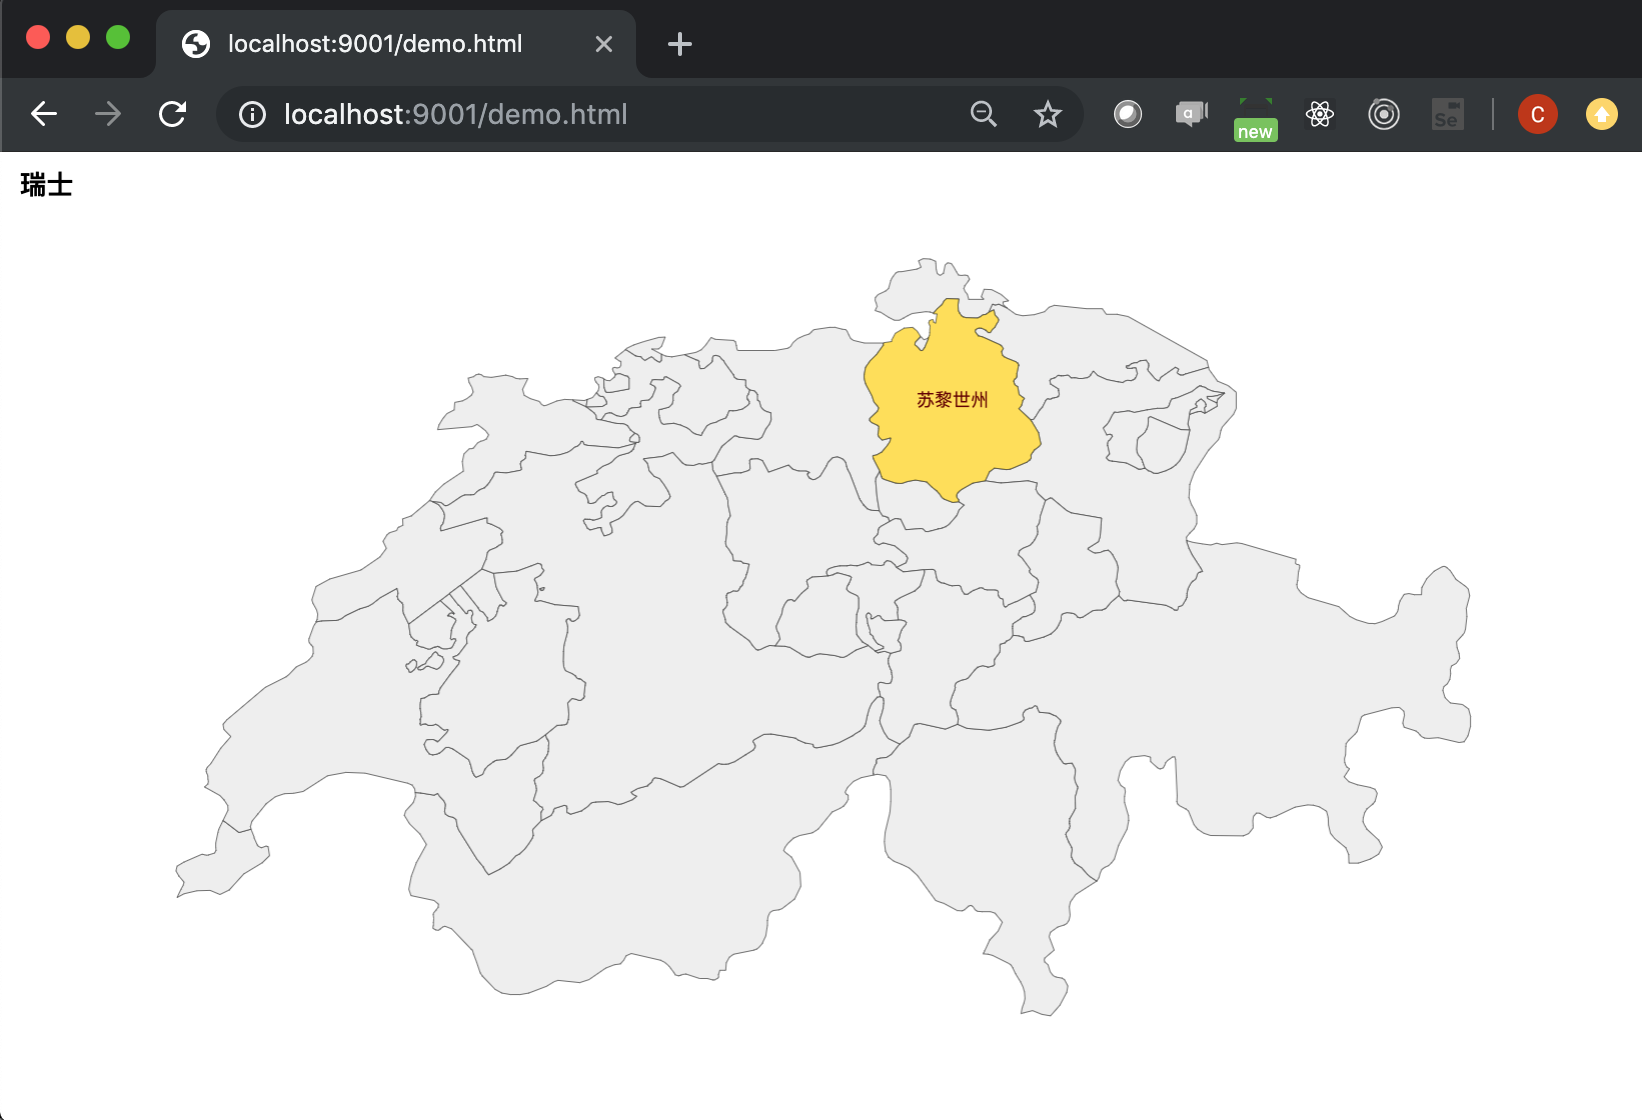
Task: Click the magnifier zoom icon in the address bar
Action: click(983, 114)
